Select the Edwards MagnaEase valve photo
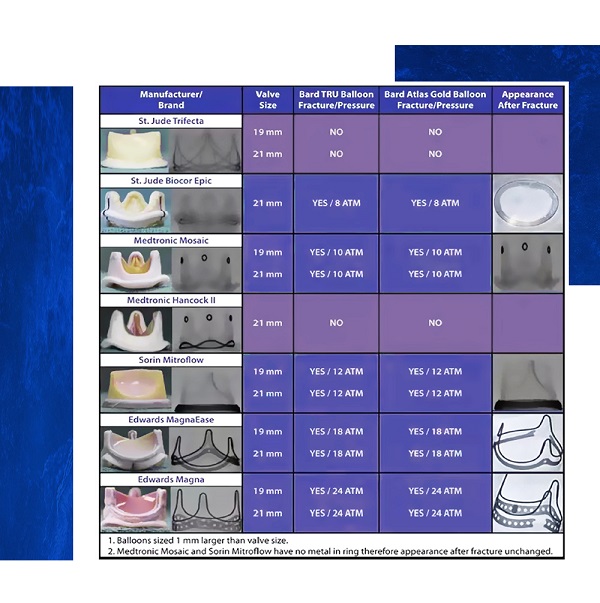600x603 pixels. coord(135,449)
